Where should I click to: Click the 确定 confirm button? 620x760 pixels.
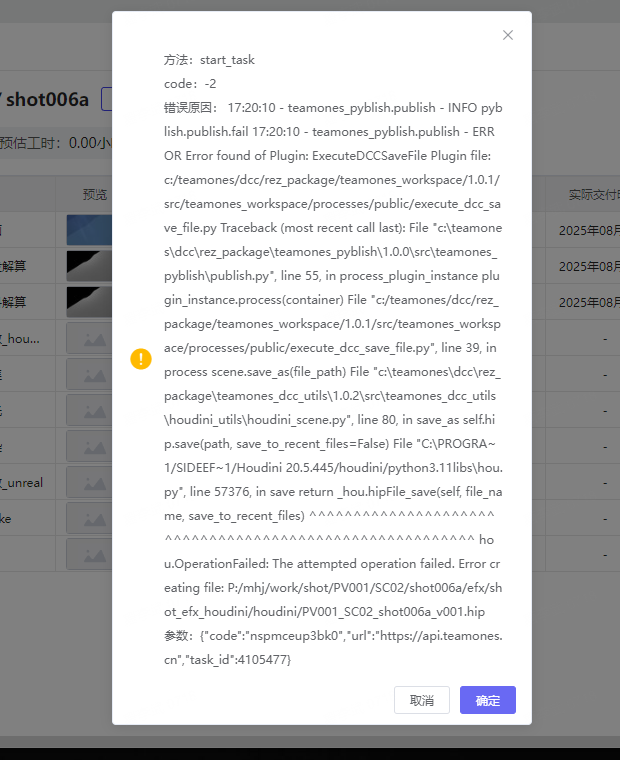pos(488,700)
